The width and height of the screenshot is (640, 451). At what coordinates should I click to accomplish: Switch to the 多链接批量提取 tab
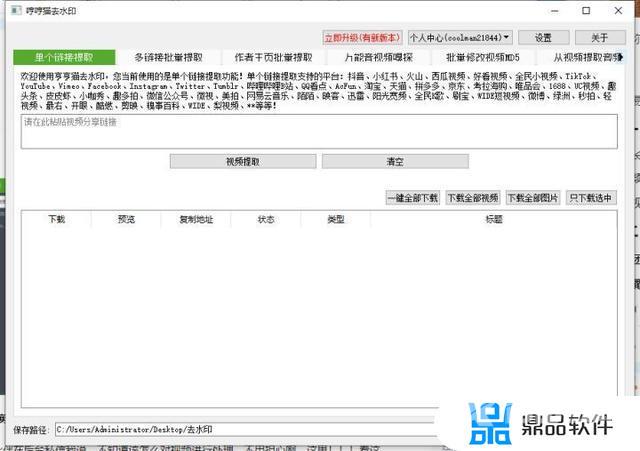(169, 57)
